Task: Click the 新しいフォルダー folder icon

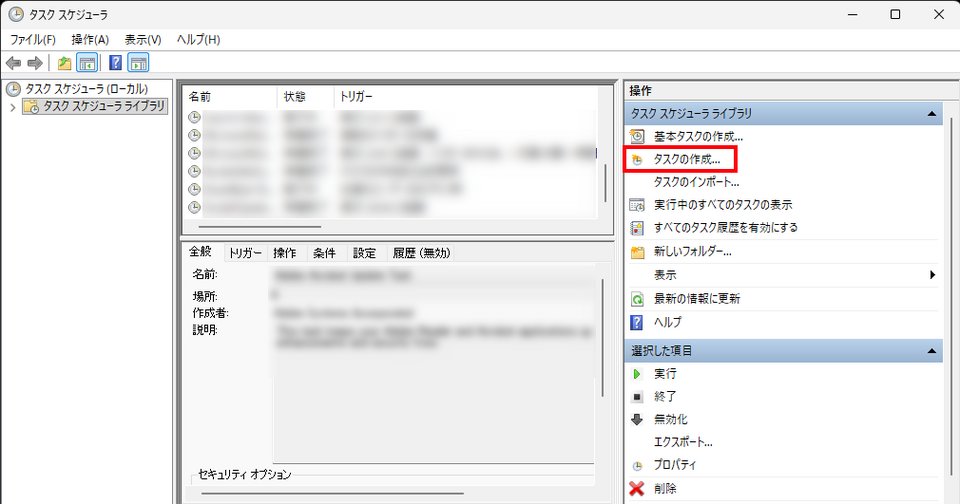Action: (x=637, y=252)
